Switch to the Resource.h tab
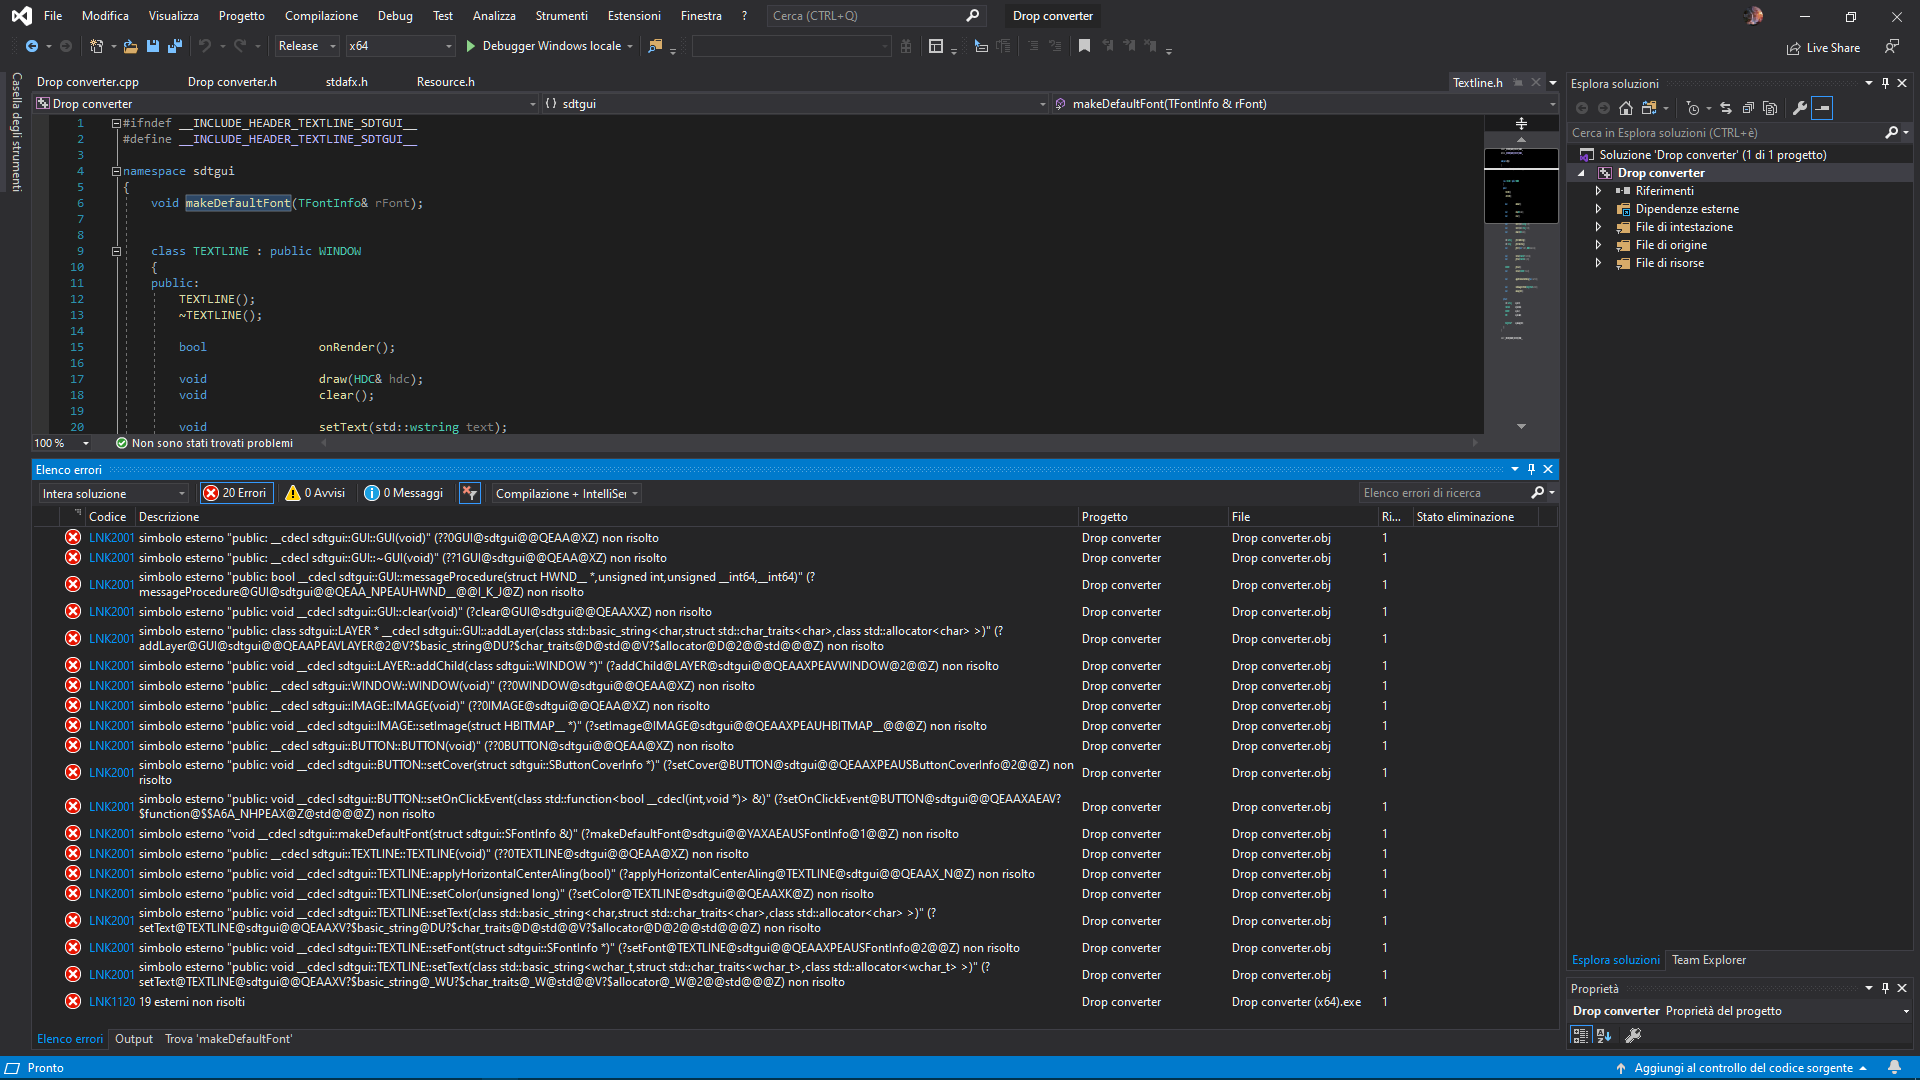 pyautogui.click(x=445, y=82)
